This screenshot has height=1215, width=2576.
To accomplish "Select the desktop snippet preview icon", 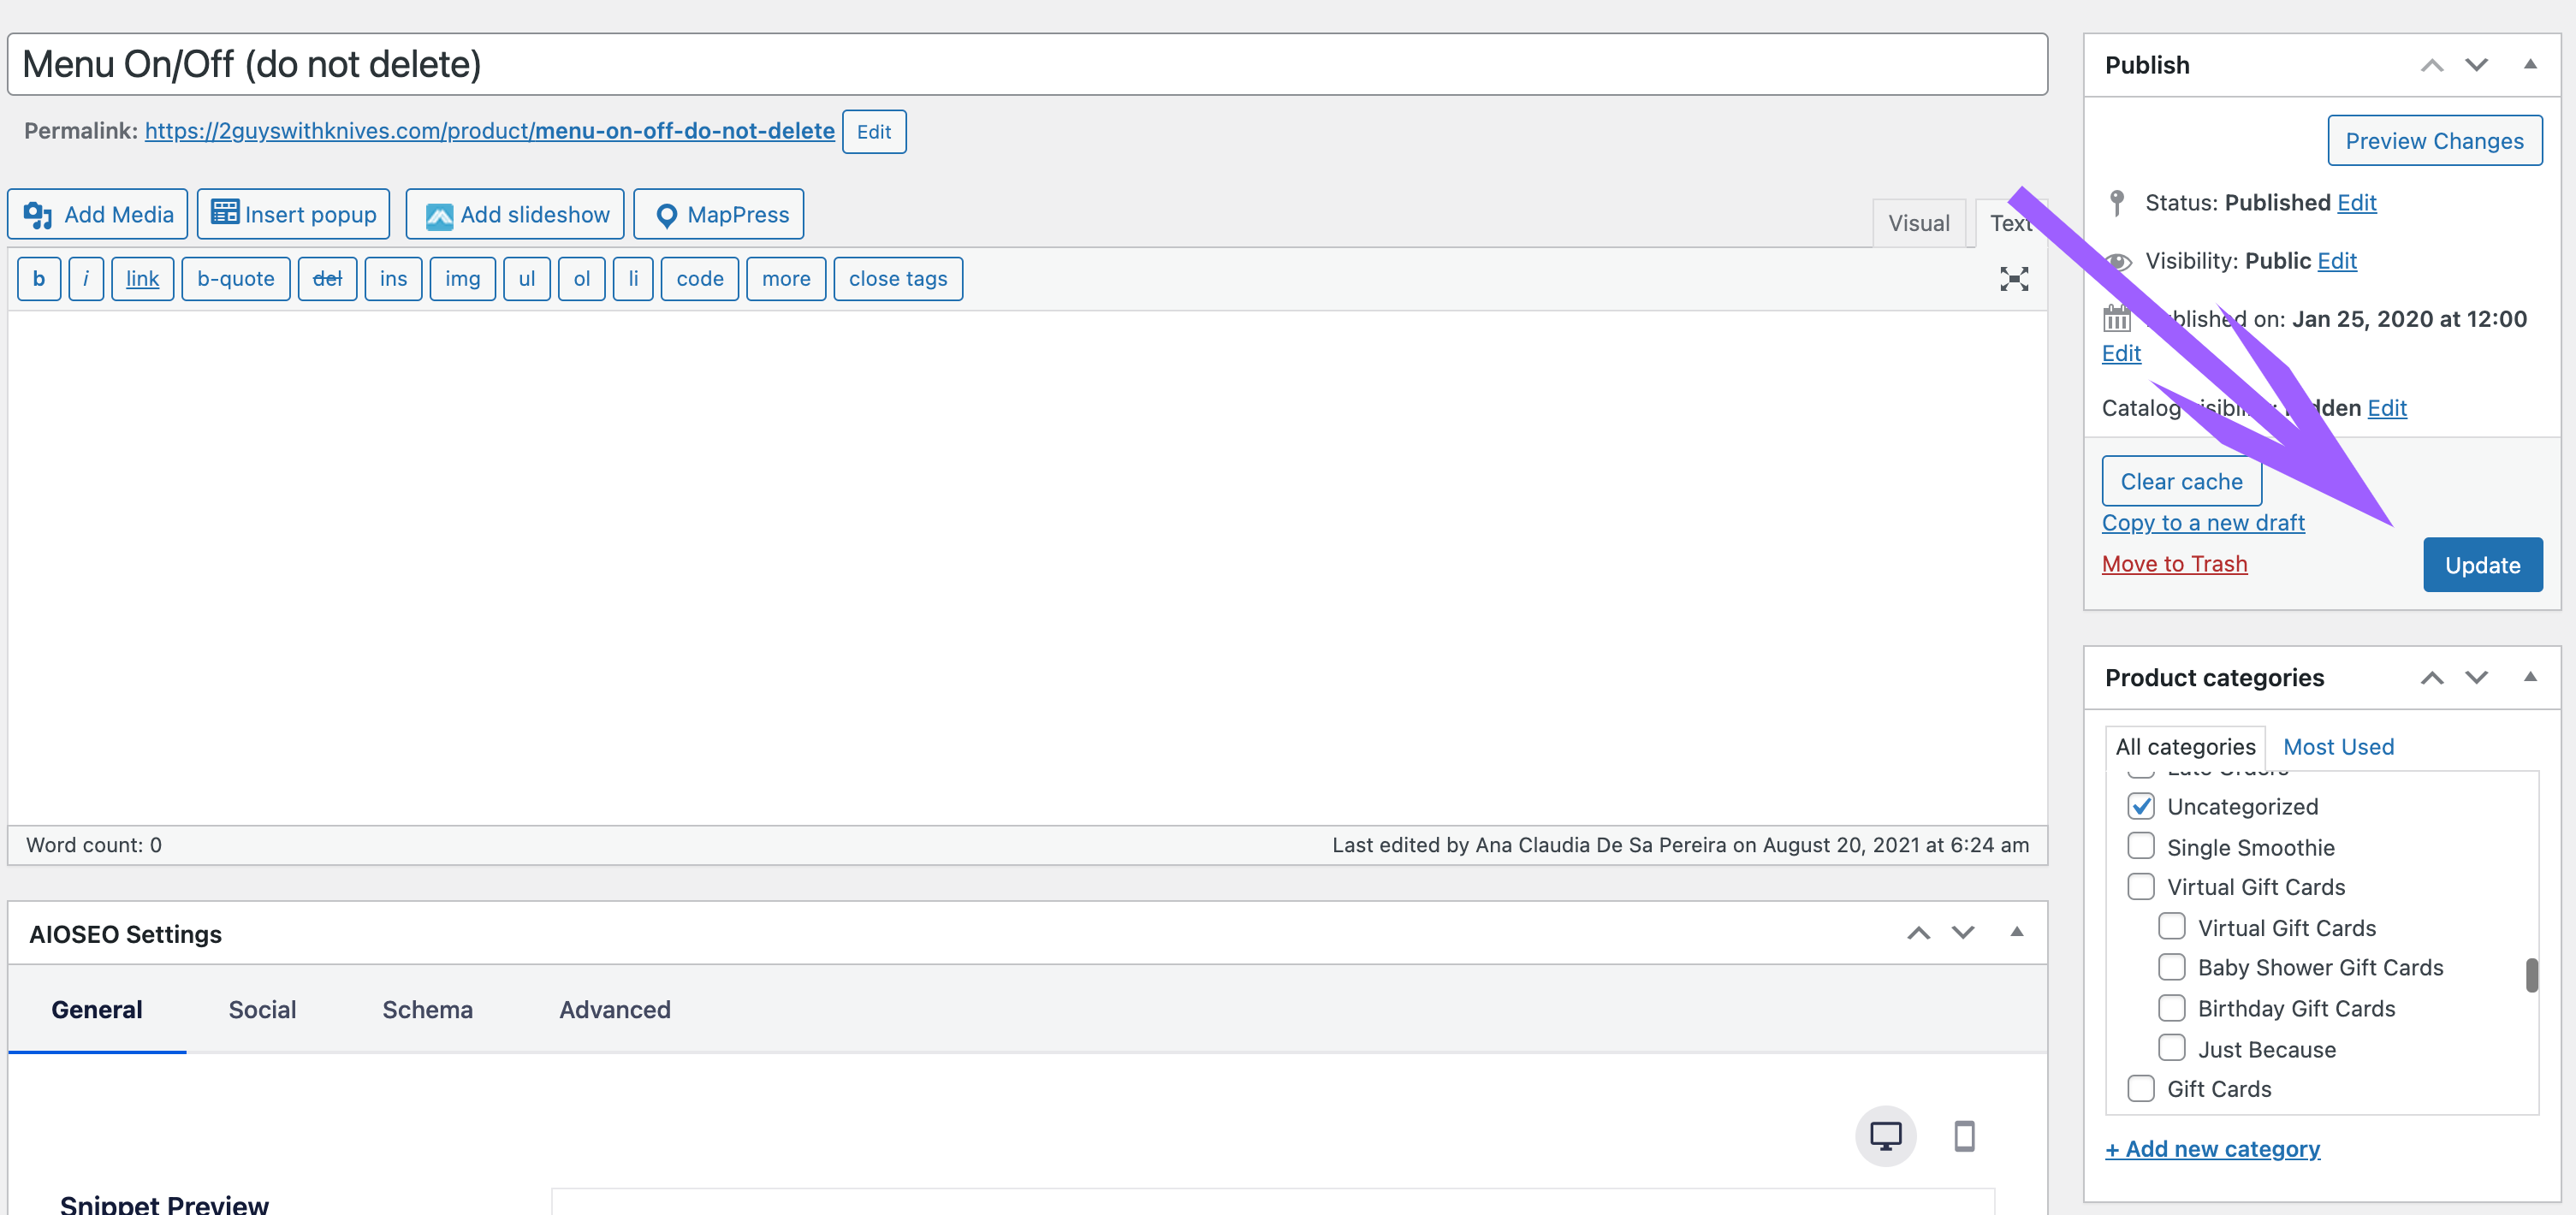I will coord(1885,1136).
